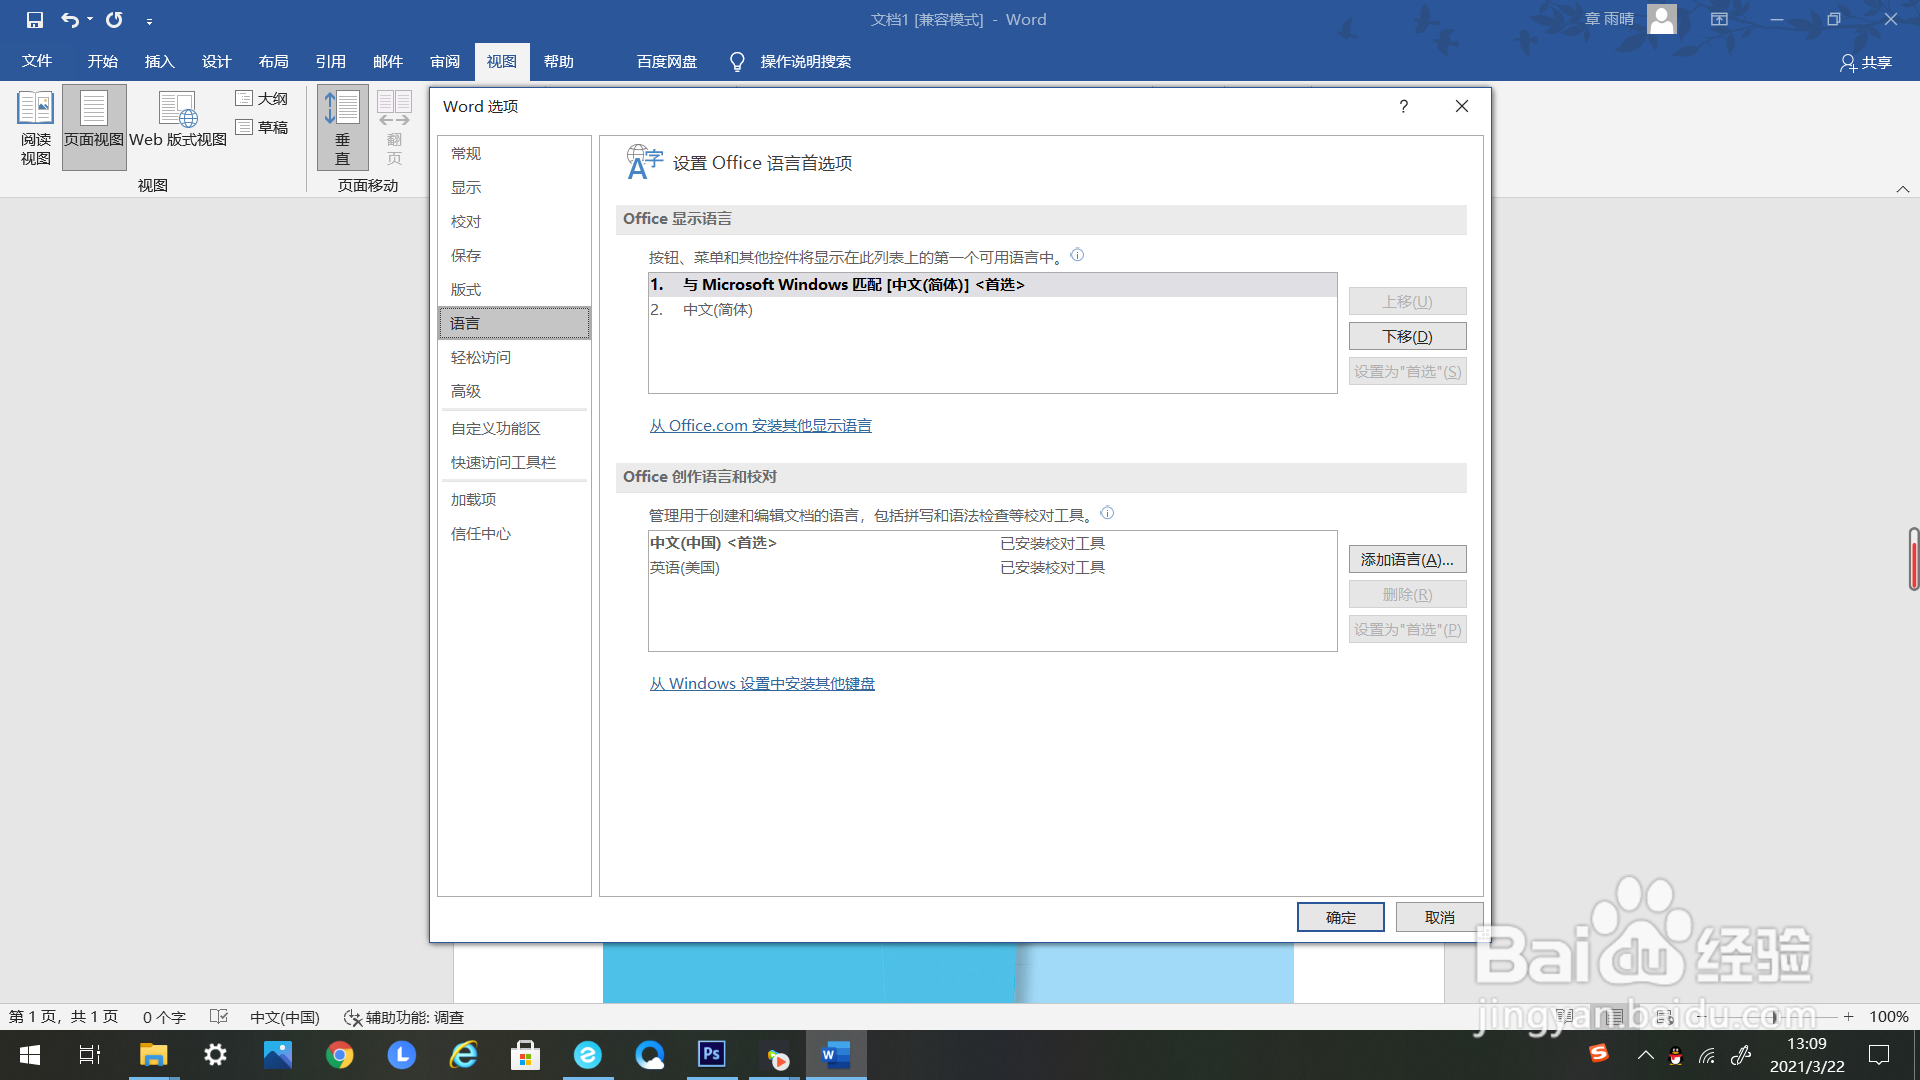Click the Save icon in quick access toolbar
This screenshot has width=1920, height=1080.
[35, 20]
